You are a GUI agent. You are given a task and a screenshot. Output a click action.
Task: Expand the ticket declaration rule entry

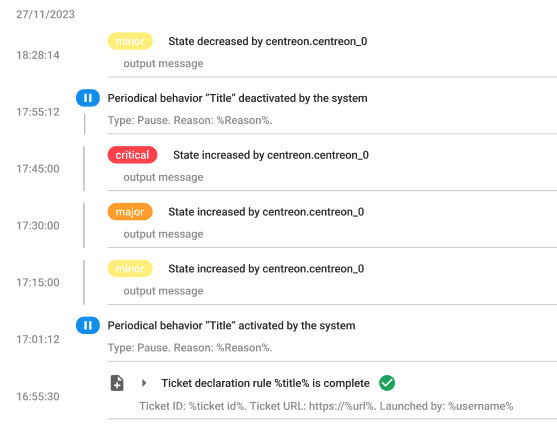144,383
